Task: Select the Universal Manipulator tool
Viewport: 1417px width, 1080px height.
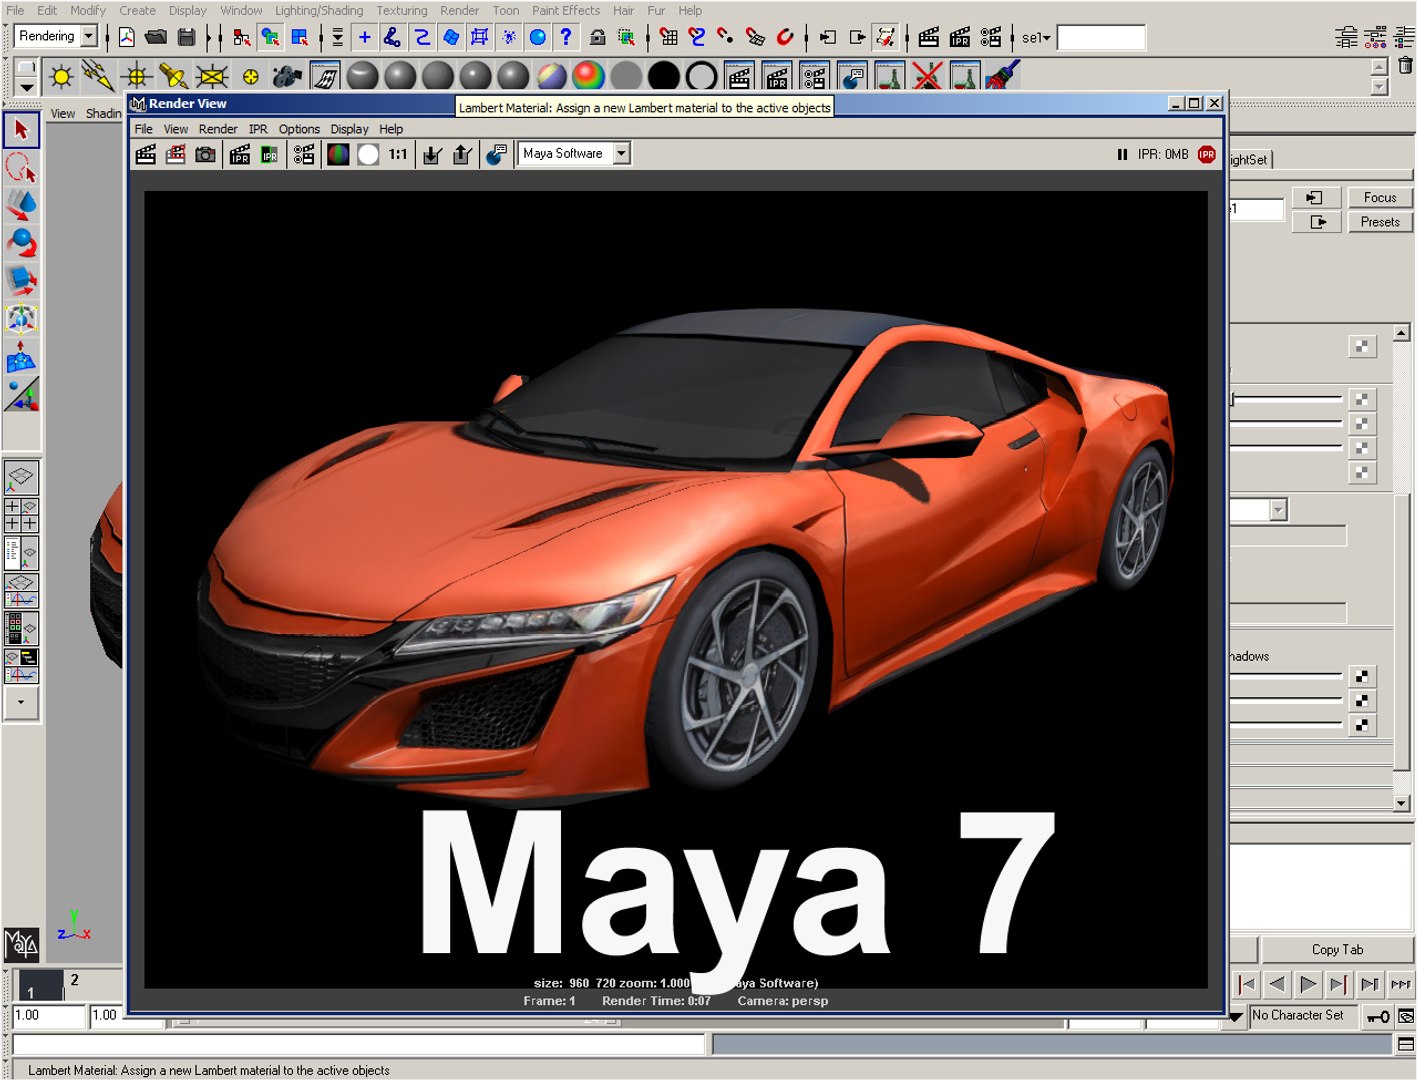Action: (x=21, y=319)
